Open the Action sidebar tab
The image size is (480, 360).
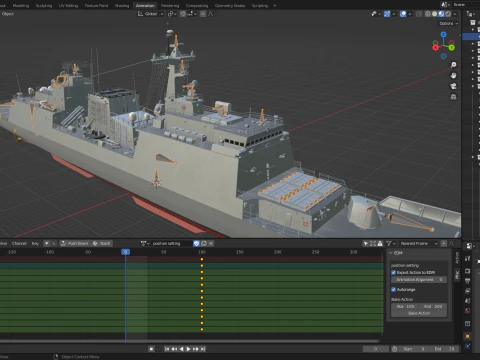[x=457, y=258]
